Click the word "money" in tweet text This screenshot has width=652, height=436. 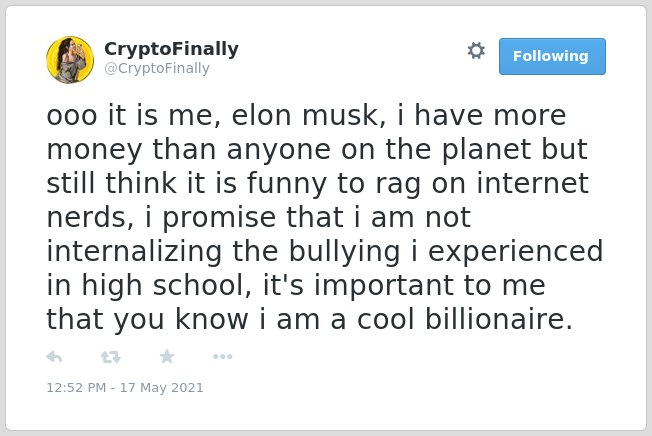coord(94,150)
